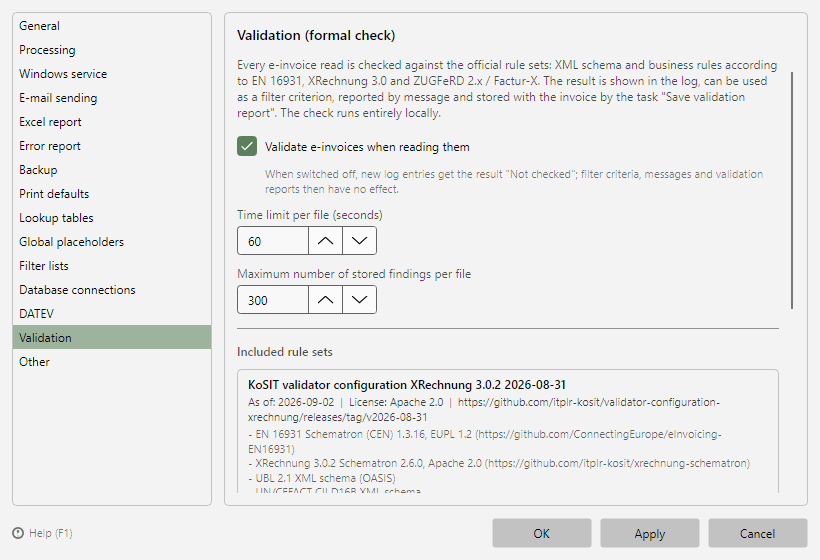Image resolution: width=820 pixels, height=560 pixels.
Task: Click the Included rule sets heading
Action: [x=284, y=352]
